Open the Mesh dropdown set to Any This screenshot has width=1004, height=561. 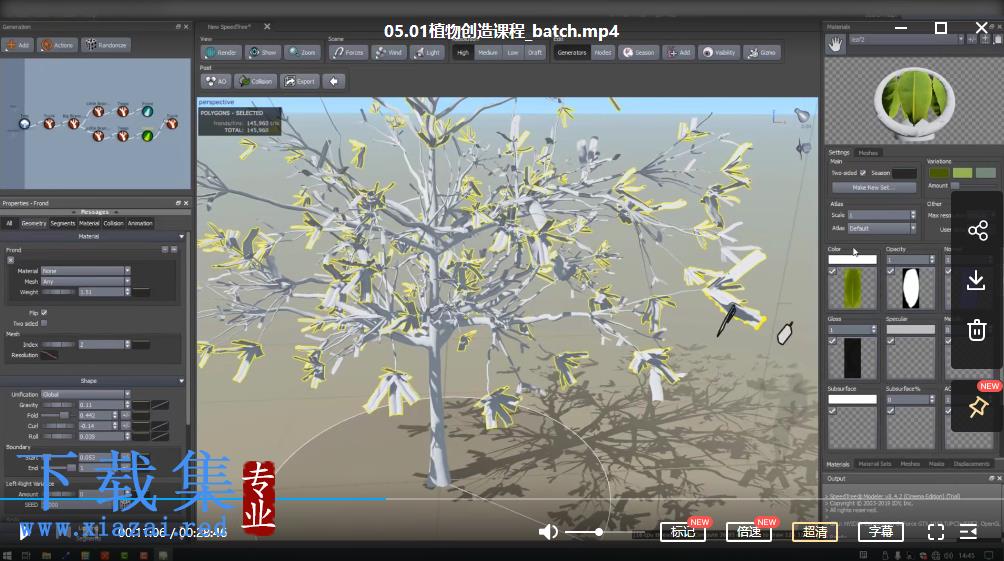[x=86, y=281]
